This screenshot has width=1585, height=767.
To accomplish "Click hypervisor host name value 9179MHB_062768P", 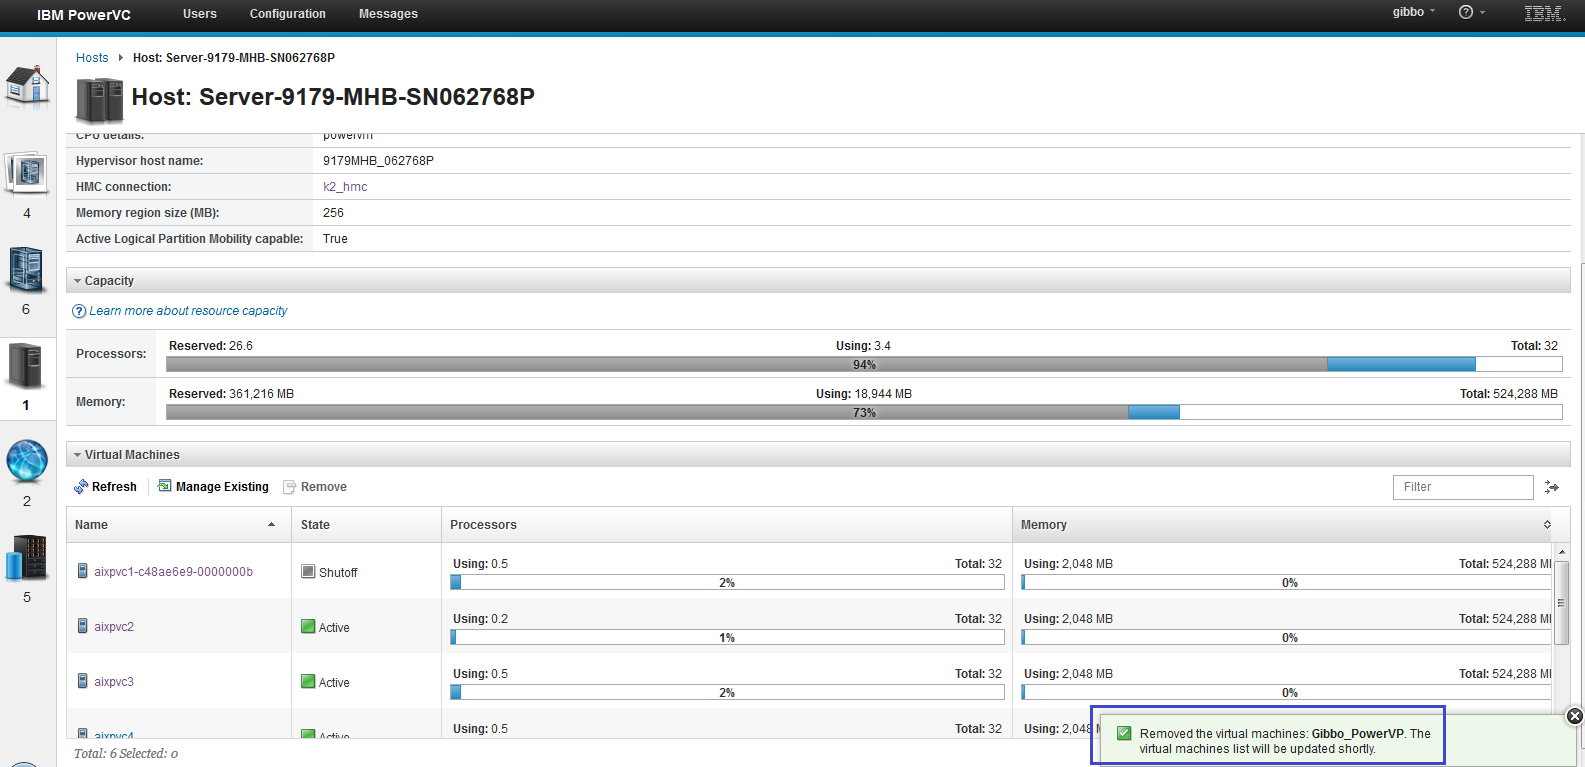I will (x=378, y=161).
